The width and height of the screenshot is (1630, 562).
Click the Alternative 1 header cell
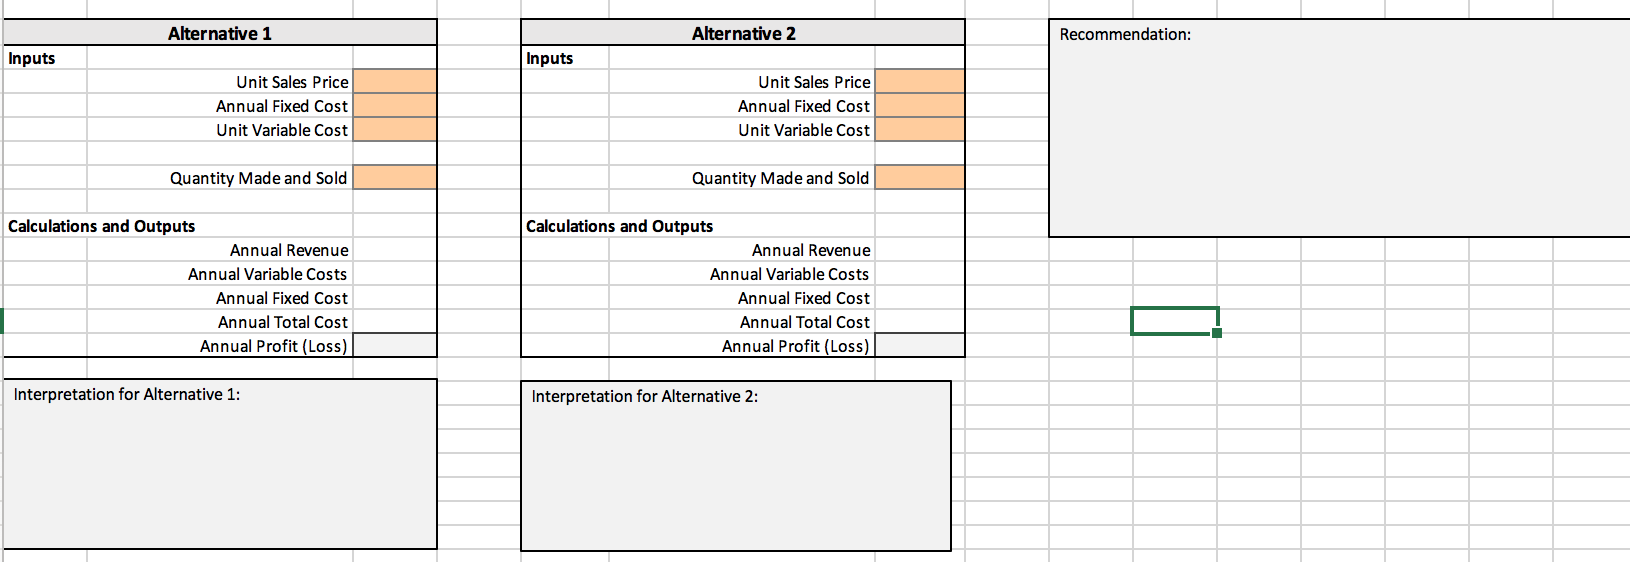coord(220,33)
